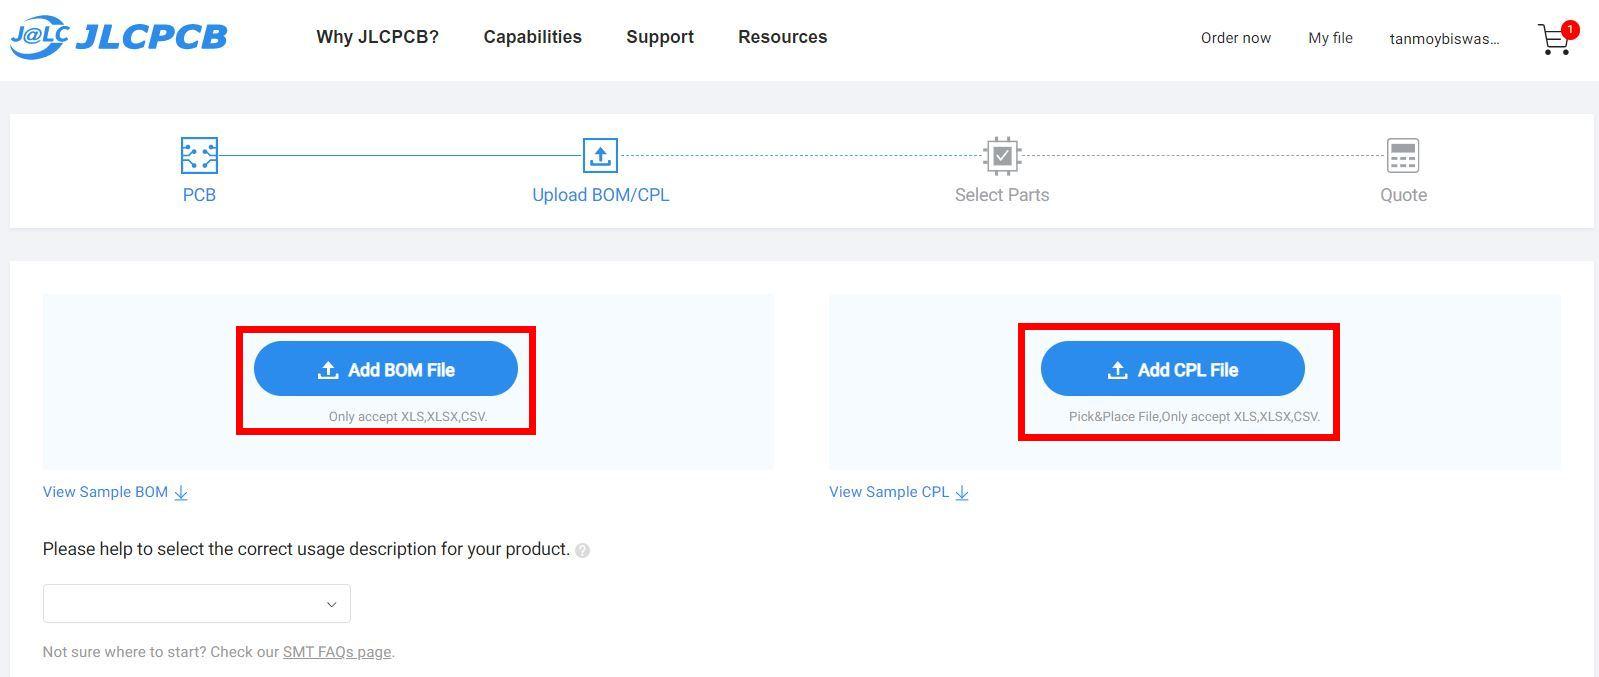Image resolution: width=1599 pixels, height=677 pixels.
Task: Open the Capabilities menu
Action: coord(532,37)
